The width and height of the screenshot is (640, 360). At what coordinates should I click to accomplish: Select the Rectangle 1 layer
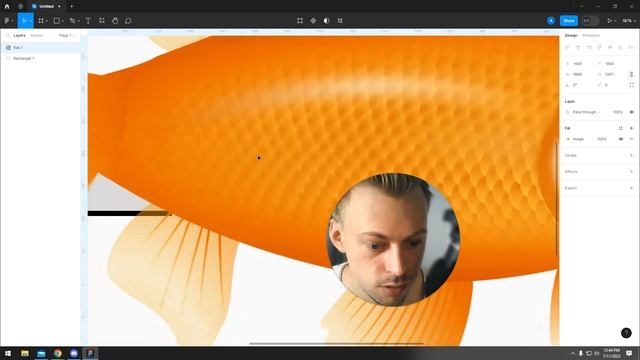click(x=41, y=58)
